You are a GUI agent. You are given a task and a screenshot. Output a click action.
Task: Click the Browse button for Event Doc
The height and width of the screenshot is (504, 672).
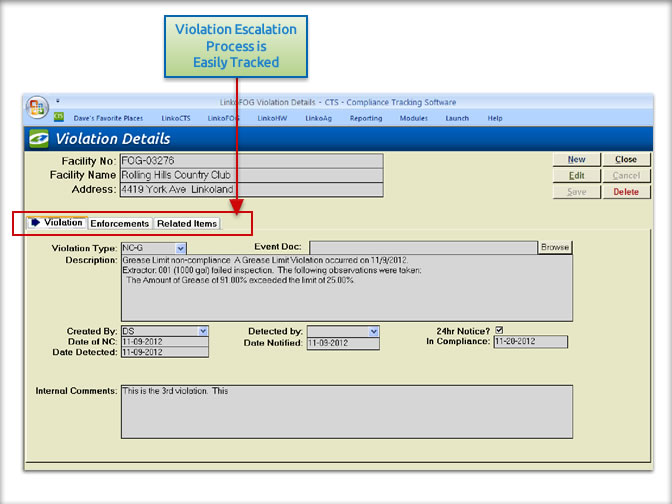click(554, 247)
